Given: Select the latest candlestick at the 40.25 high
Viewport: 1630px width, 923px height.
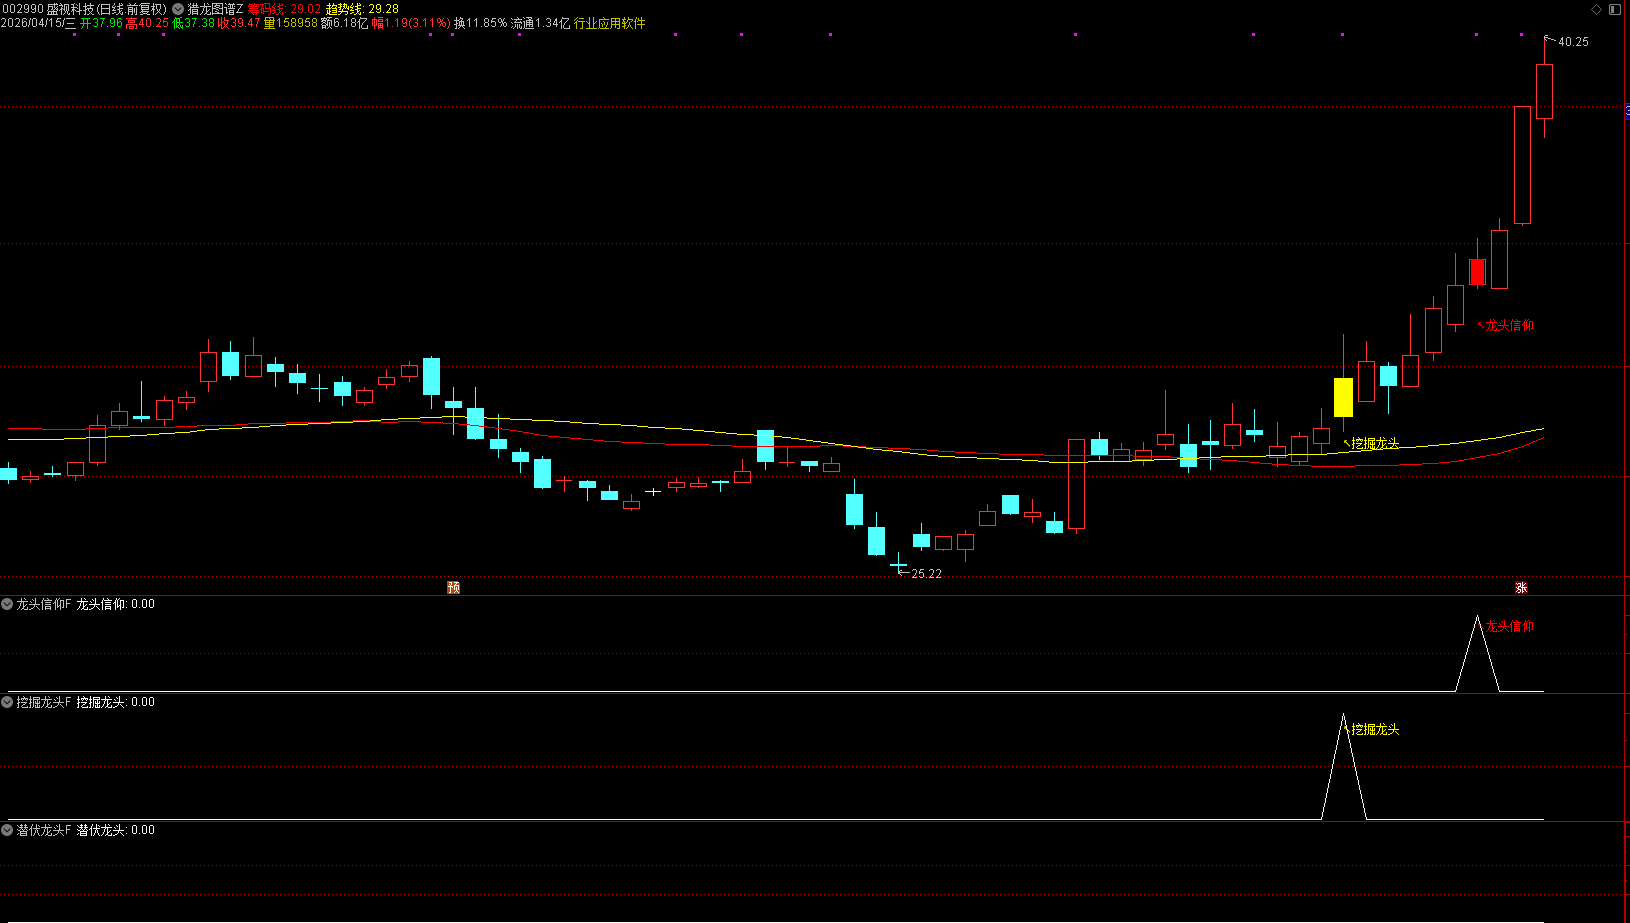Looking at the screenshot, I should pos(1544,91).
